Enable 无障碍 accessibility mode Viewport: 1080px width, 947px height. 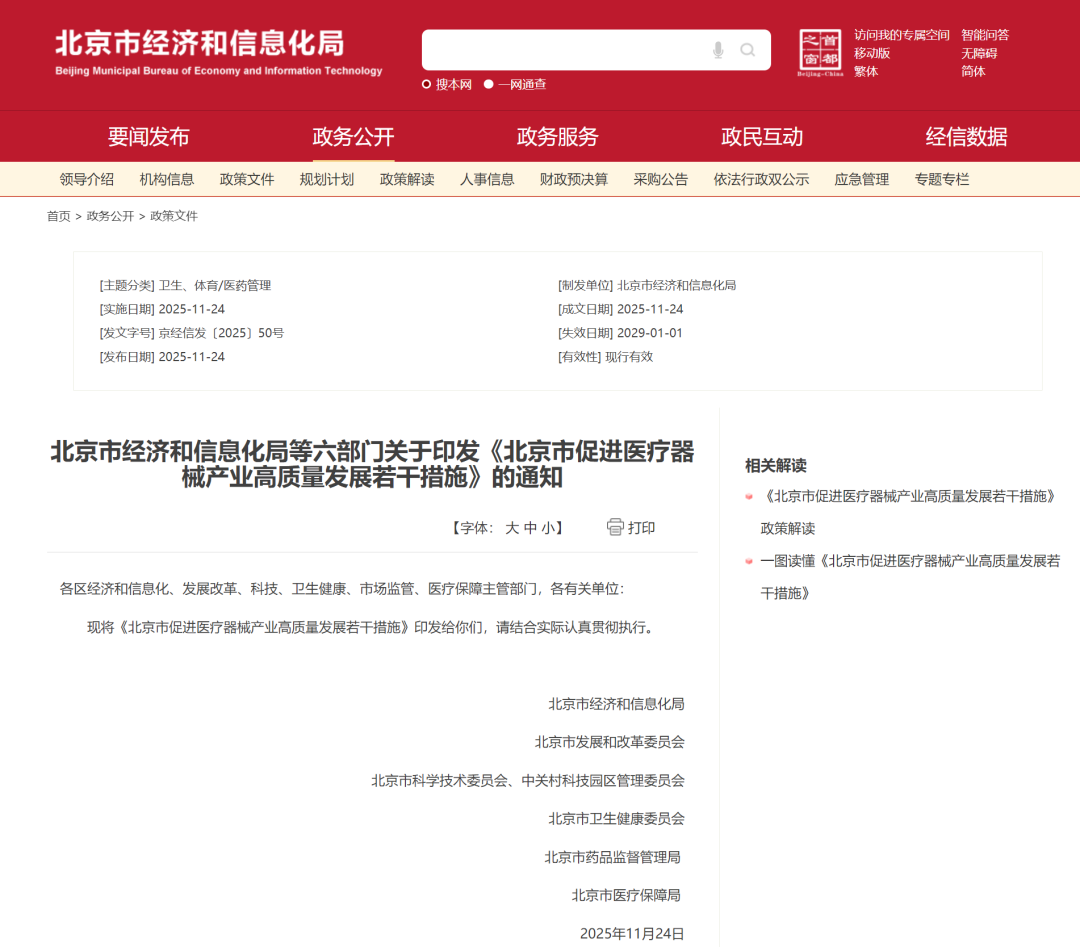pyautogui.click(x=979, y=53)
